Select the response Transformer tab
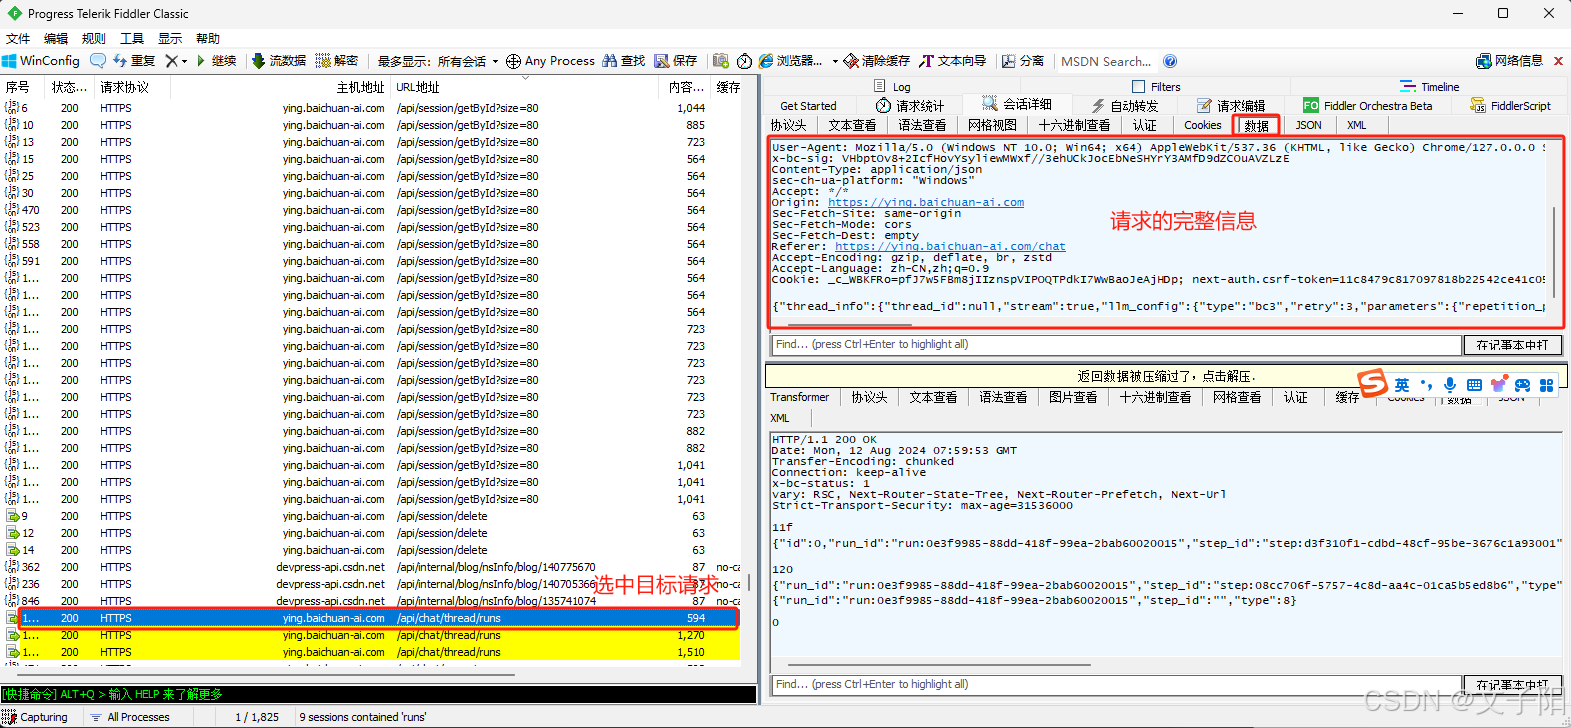 [799, 397]
